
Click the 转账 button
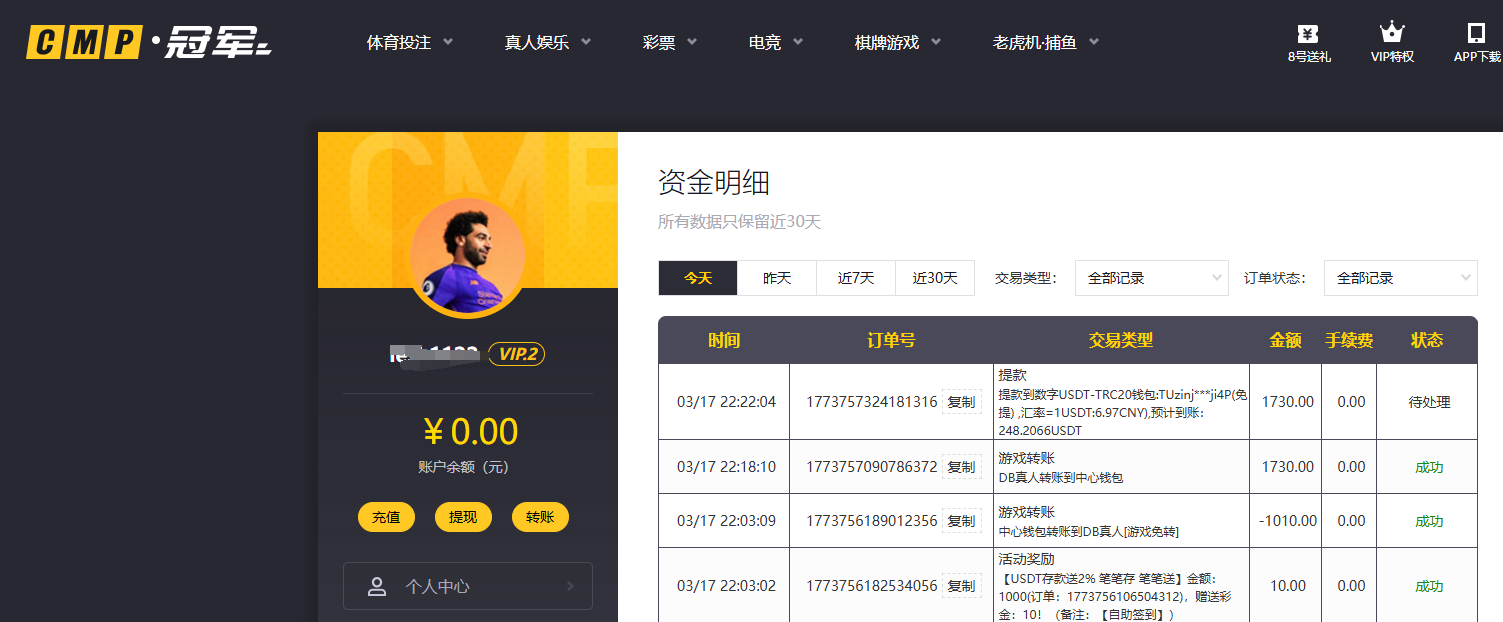click(x=540, y=517)
